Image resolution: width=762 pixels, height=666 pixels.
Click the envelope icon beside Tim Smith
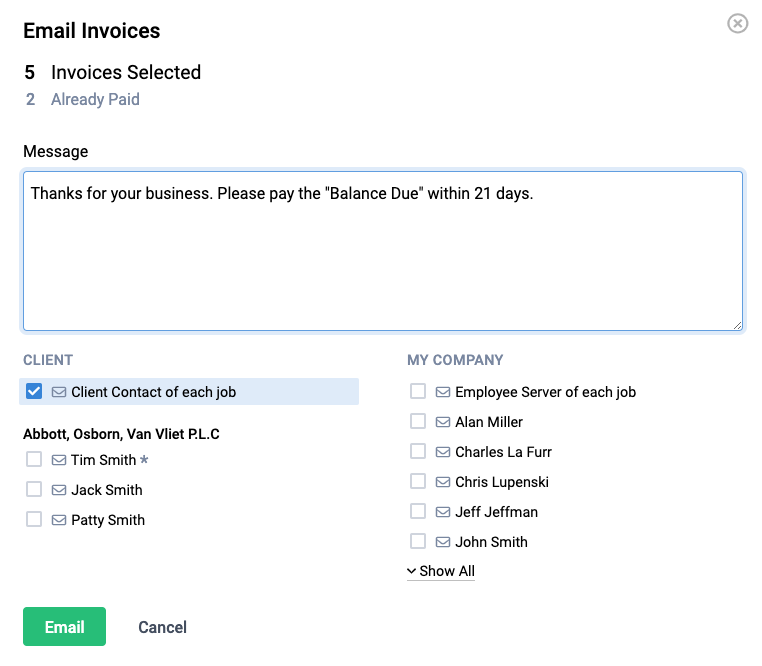click(59, 460)
